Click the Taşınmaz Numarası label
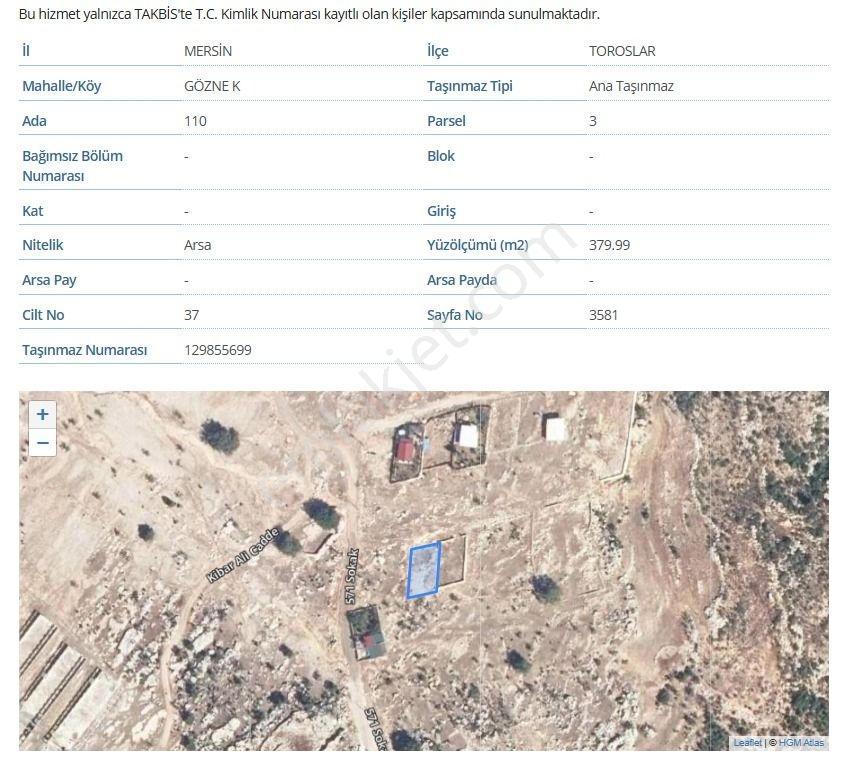Image resolution: width=855 pixels, height=757 pixels. tap(85, 350)
